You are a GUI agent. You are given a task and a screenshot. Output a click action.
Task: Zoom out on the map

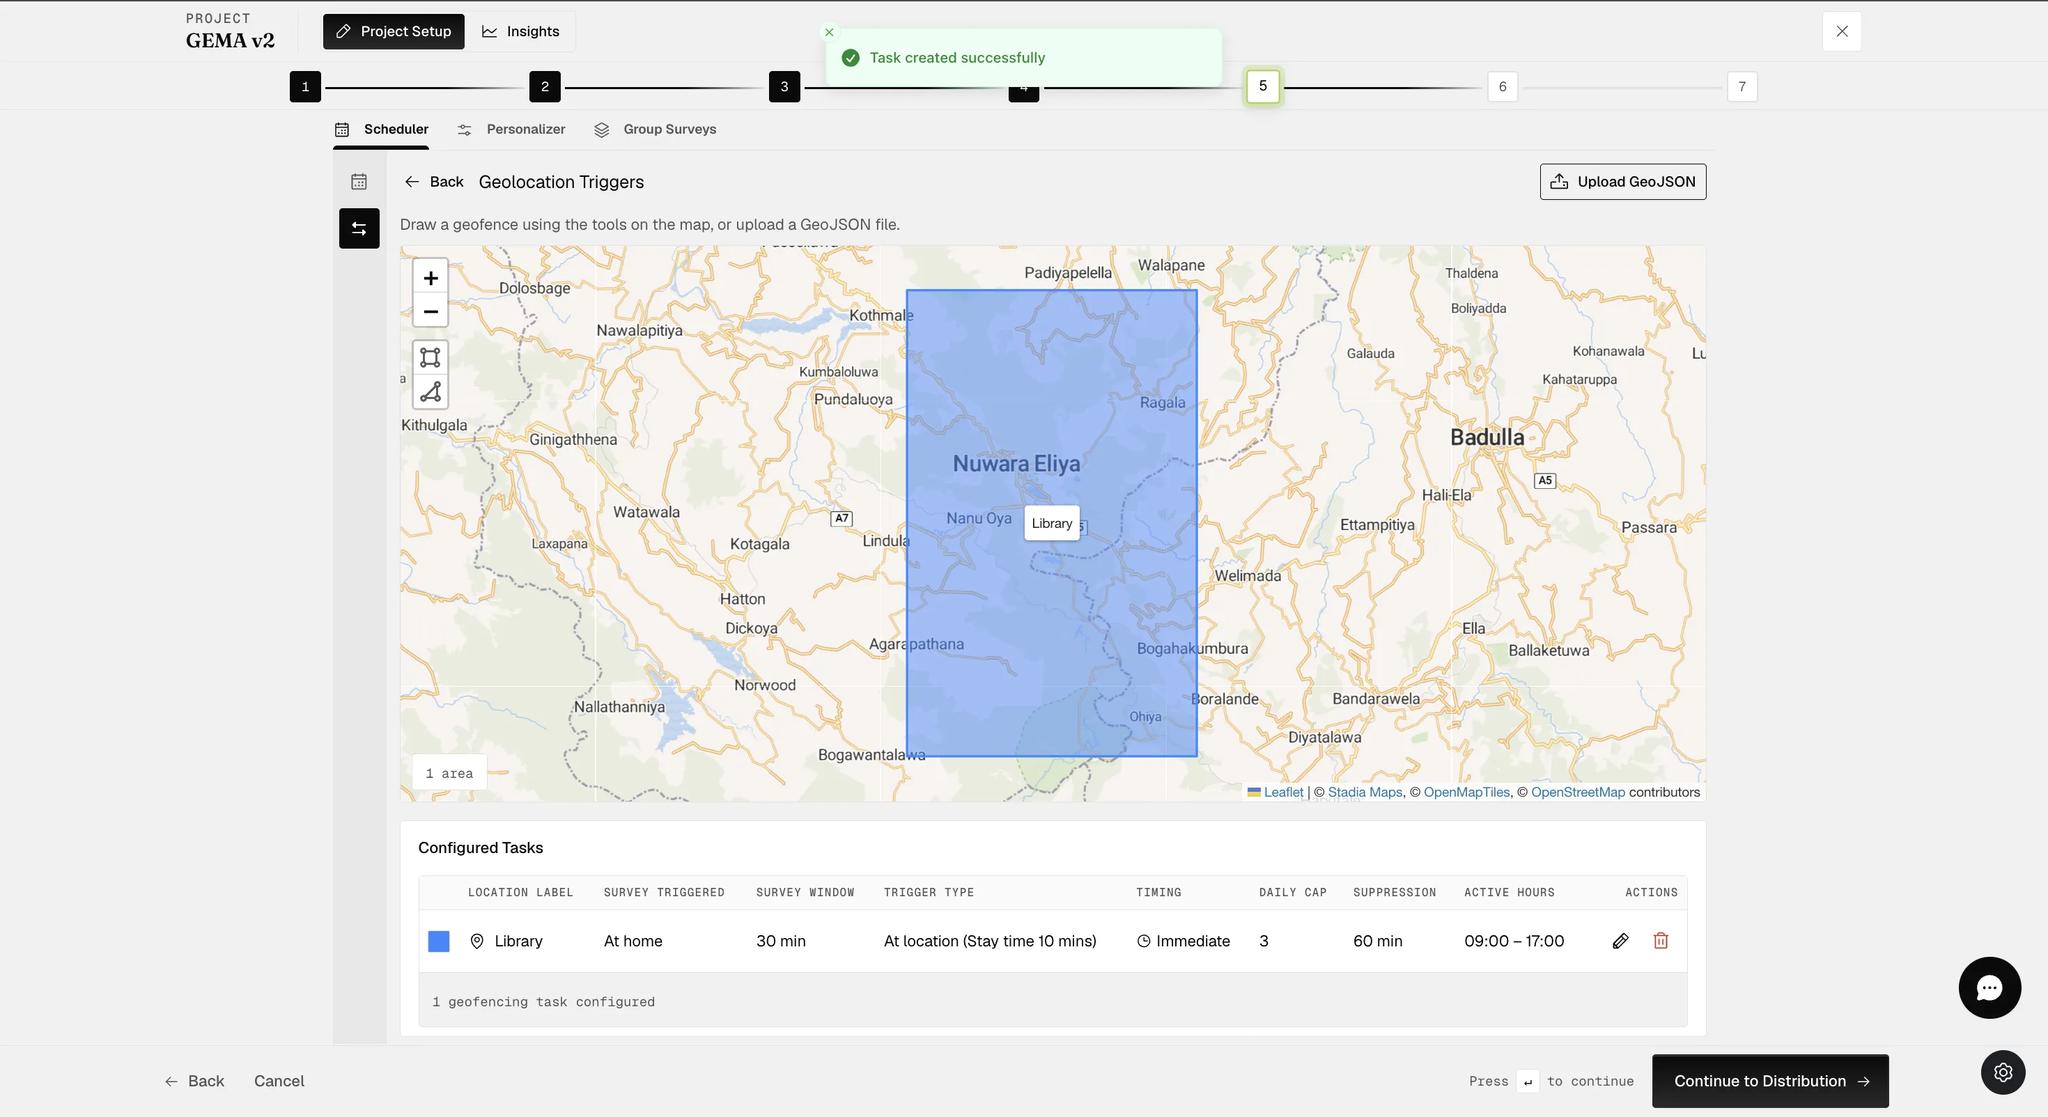coord(430,311)
